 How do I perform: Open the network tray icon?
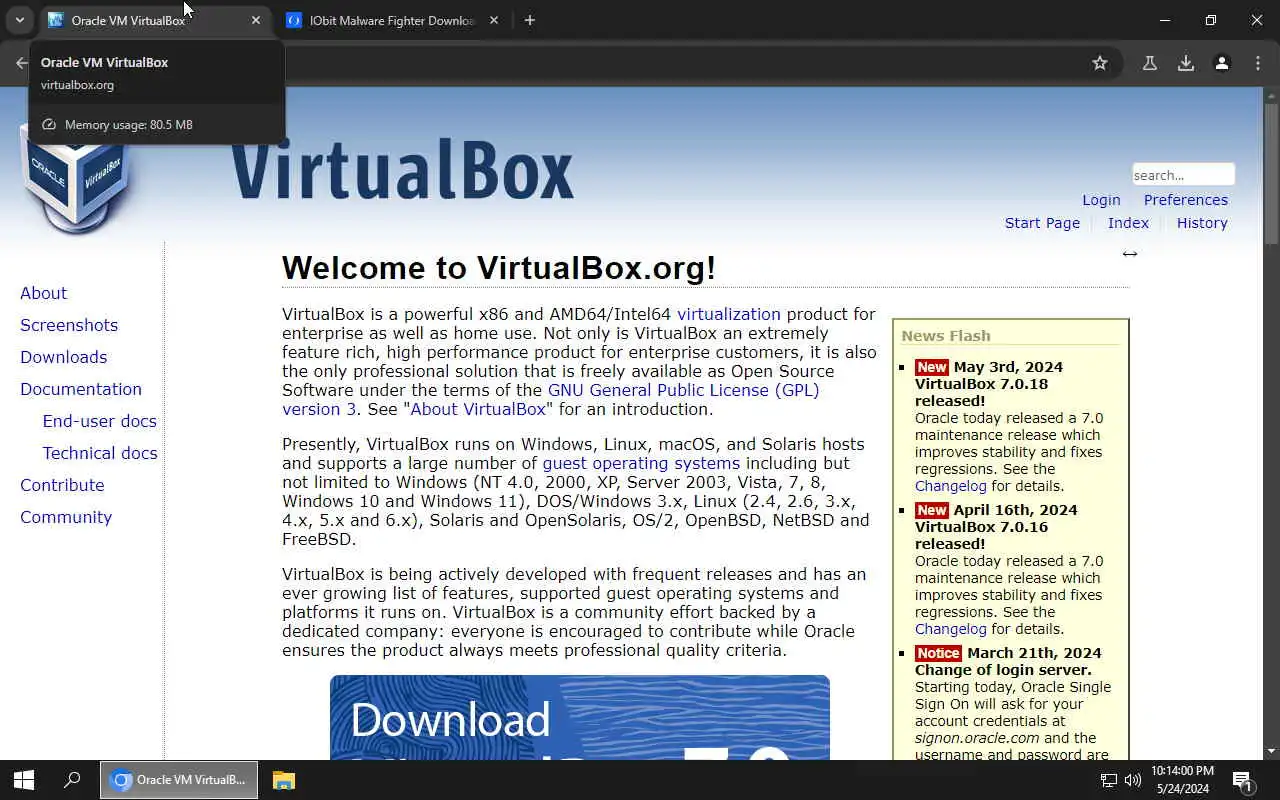(1109, 780)
